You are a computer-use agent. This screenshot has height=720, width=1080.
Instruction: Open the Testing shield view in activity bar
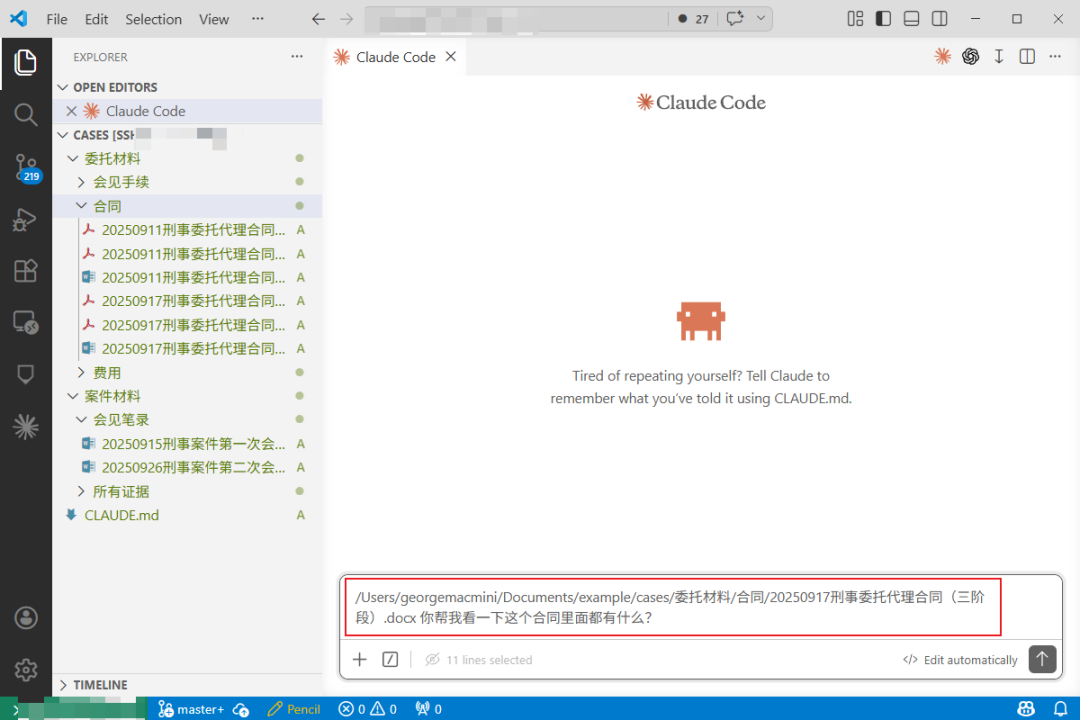click(25, 374)
